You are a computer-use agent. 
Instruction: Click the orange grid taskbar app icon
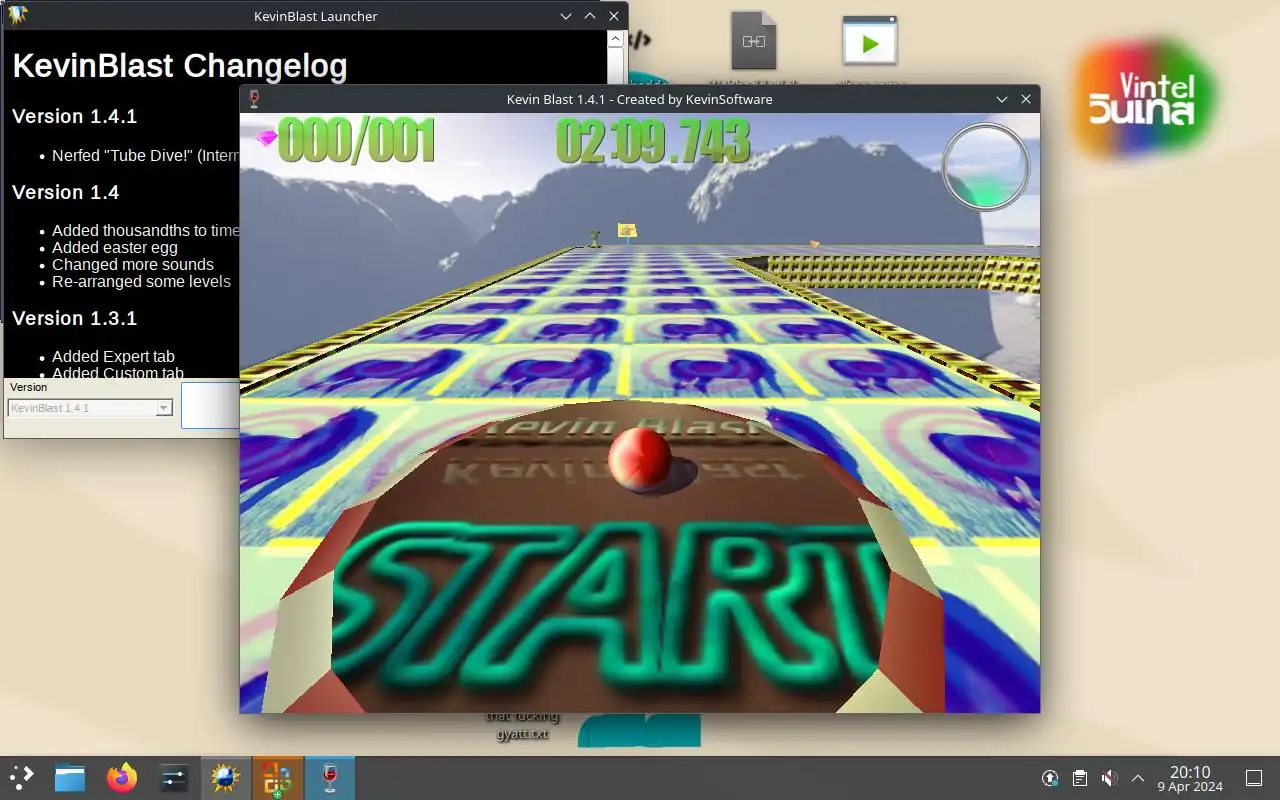(277, 778)
